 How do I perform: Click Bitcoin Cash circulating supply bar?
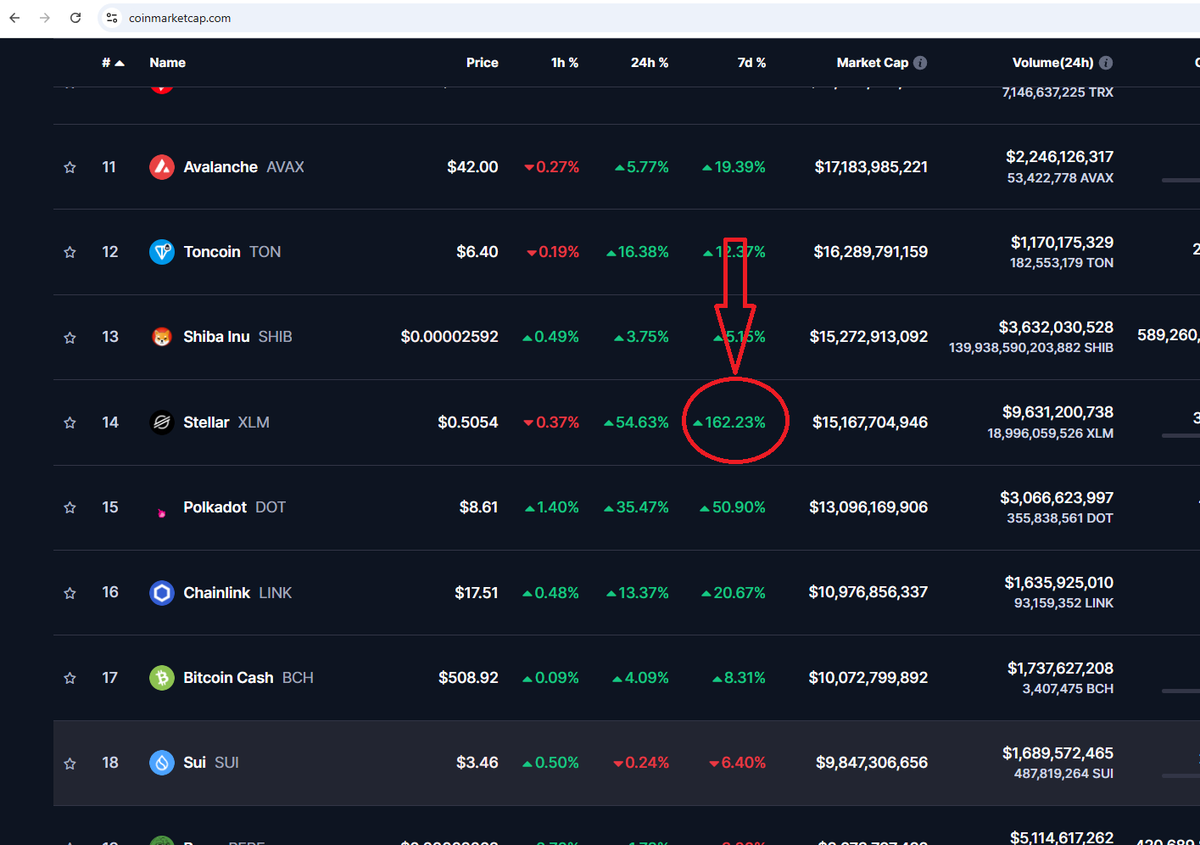click(1181, 691)
